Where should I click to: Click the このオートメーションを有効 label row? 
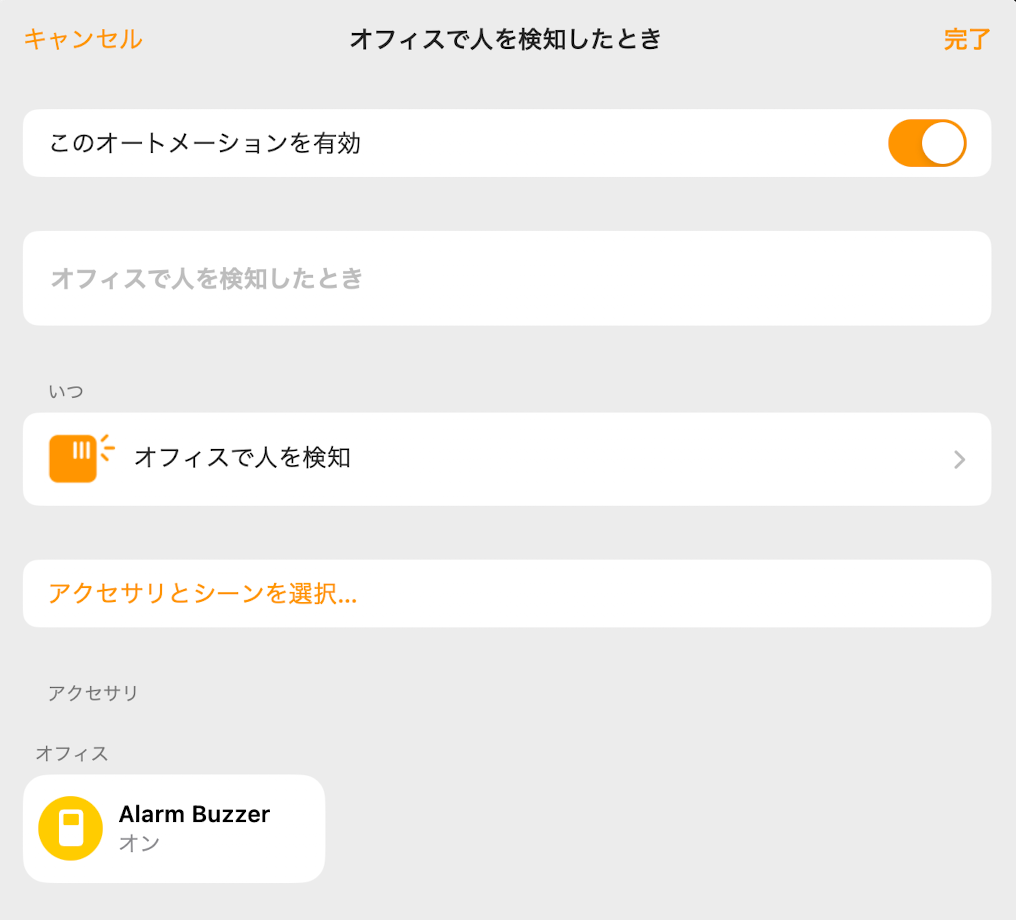(507, 143)
